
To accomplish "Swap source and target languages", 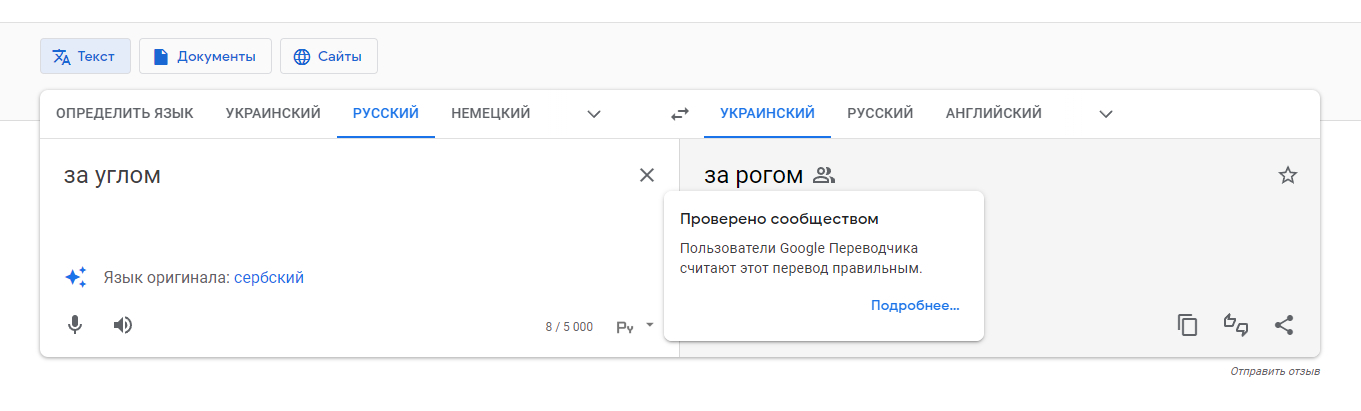I will (x=680, y=114).
